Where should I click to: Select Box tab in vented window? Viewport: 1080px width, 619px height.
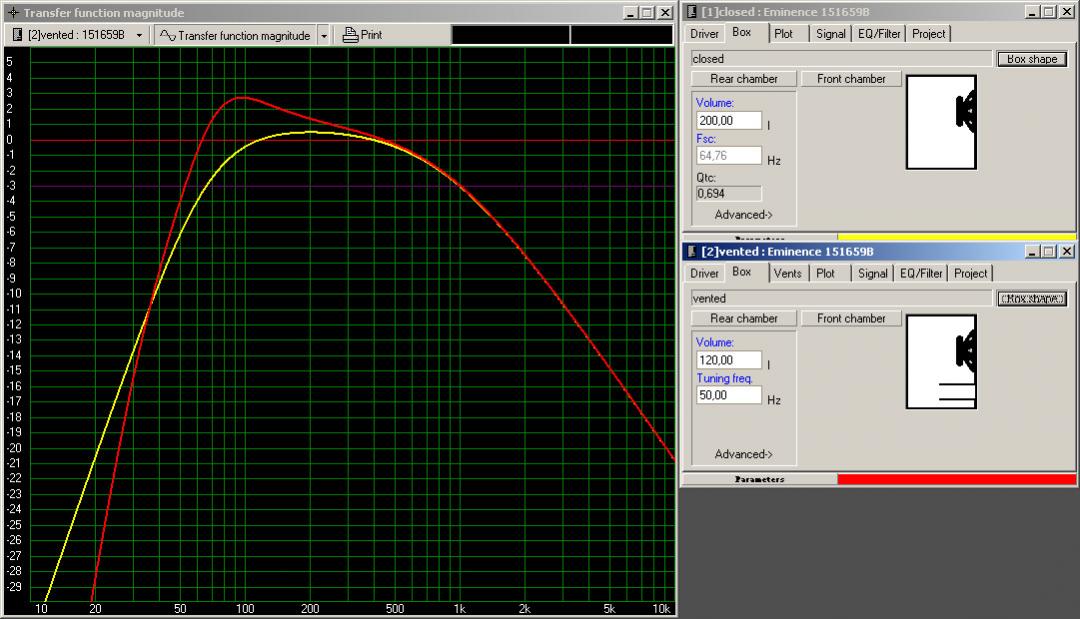click(742, 272)
